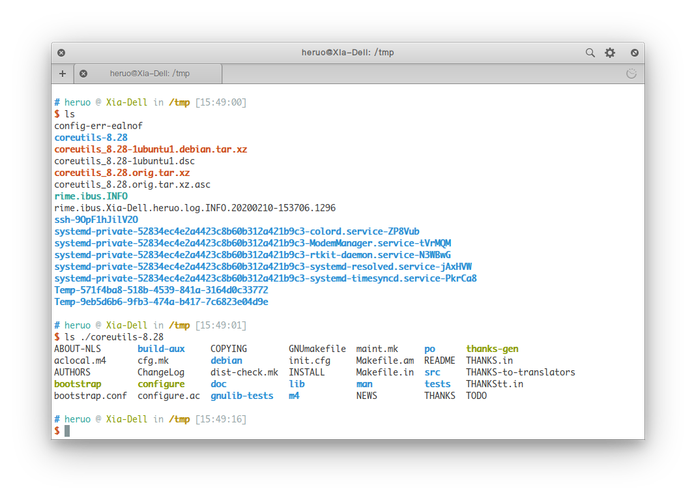Click the init.cfg file name

pos(309,361)
